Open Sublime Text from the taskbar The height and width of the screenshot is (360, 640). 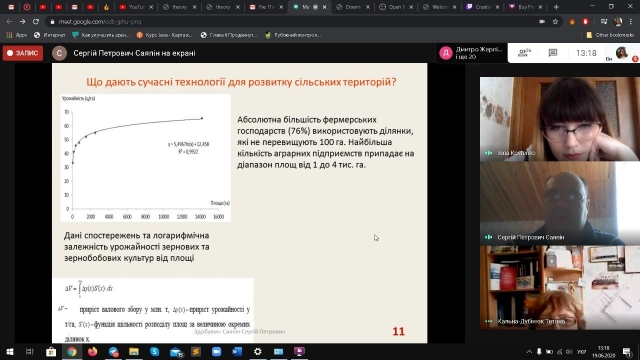point(196,351)
